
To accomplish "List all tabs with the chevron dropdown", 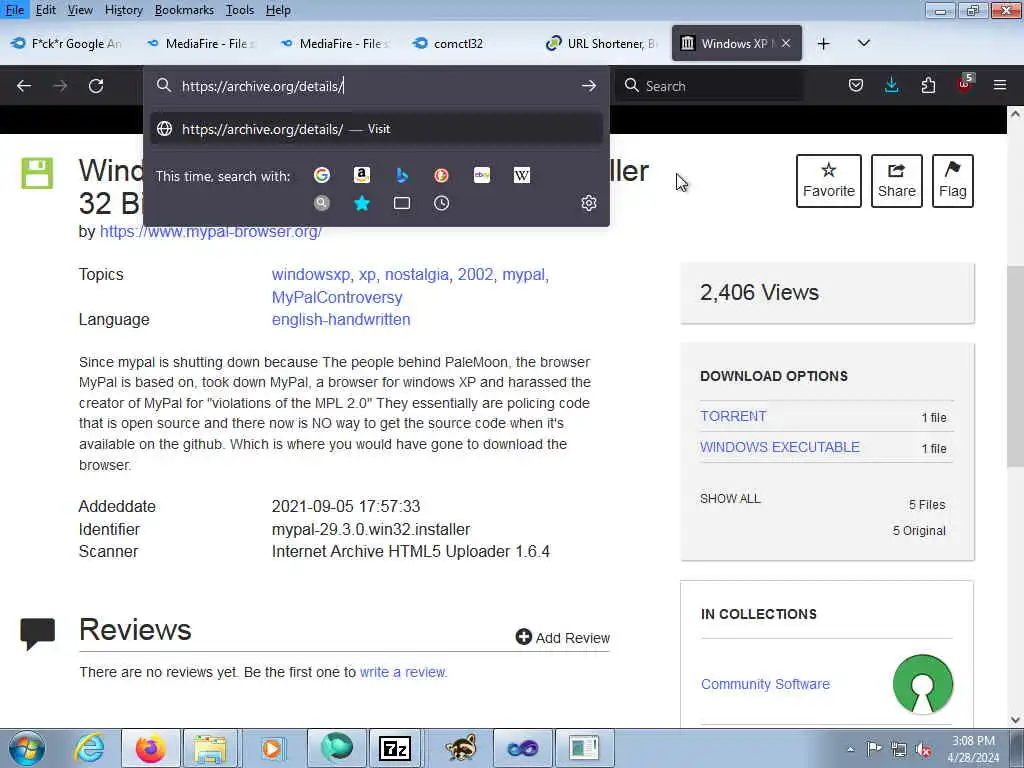I will point(863,43).
